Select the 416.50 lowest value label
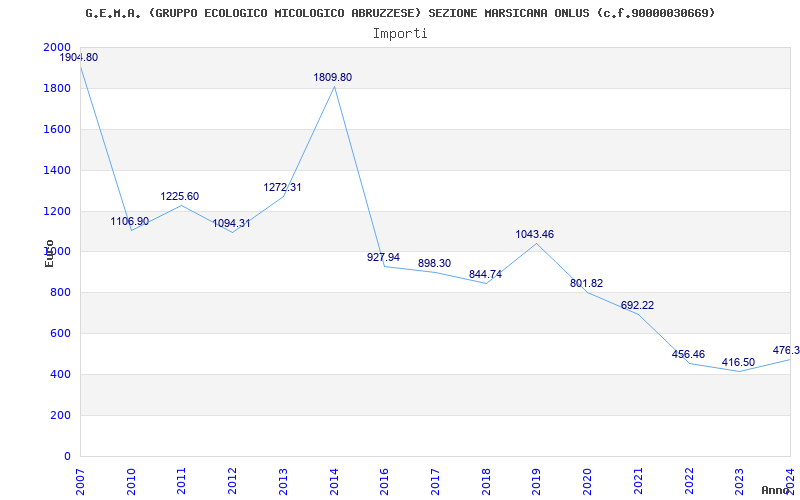 738,362
